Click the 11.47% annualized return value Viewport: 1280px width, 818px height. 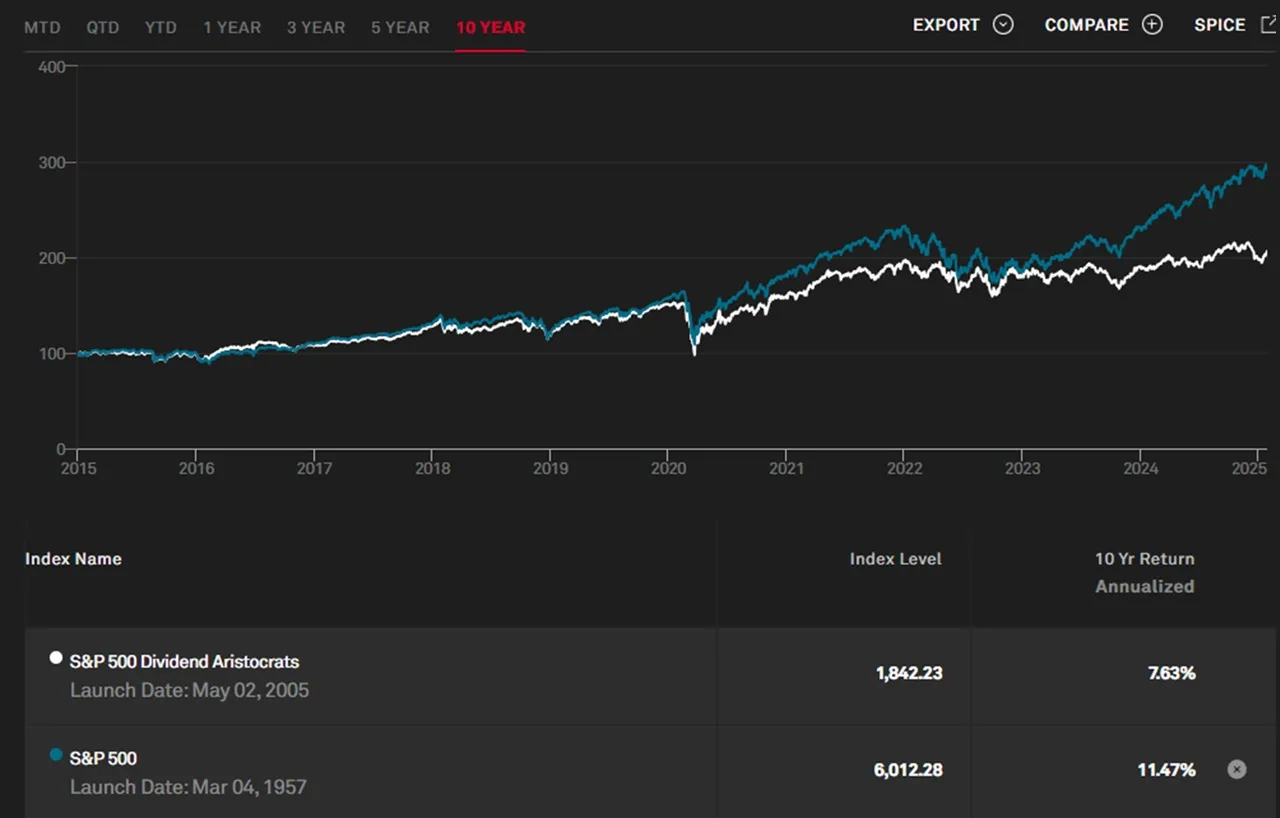tap(1168, 770)
